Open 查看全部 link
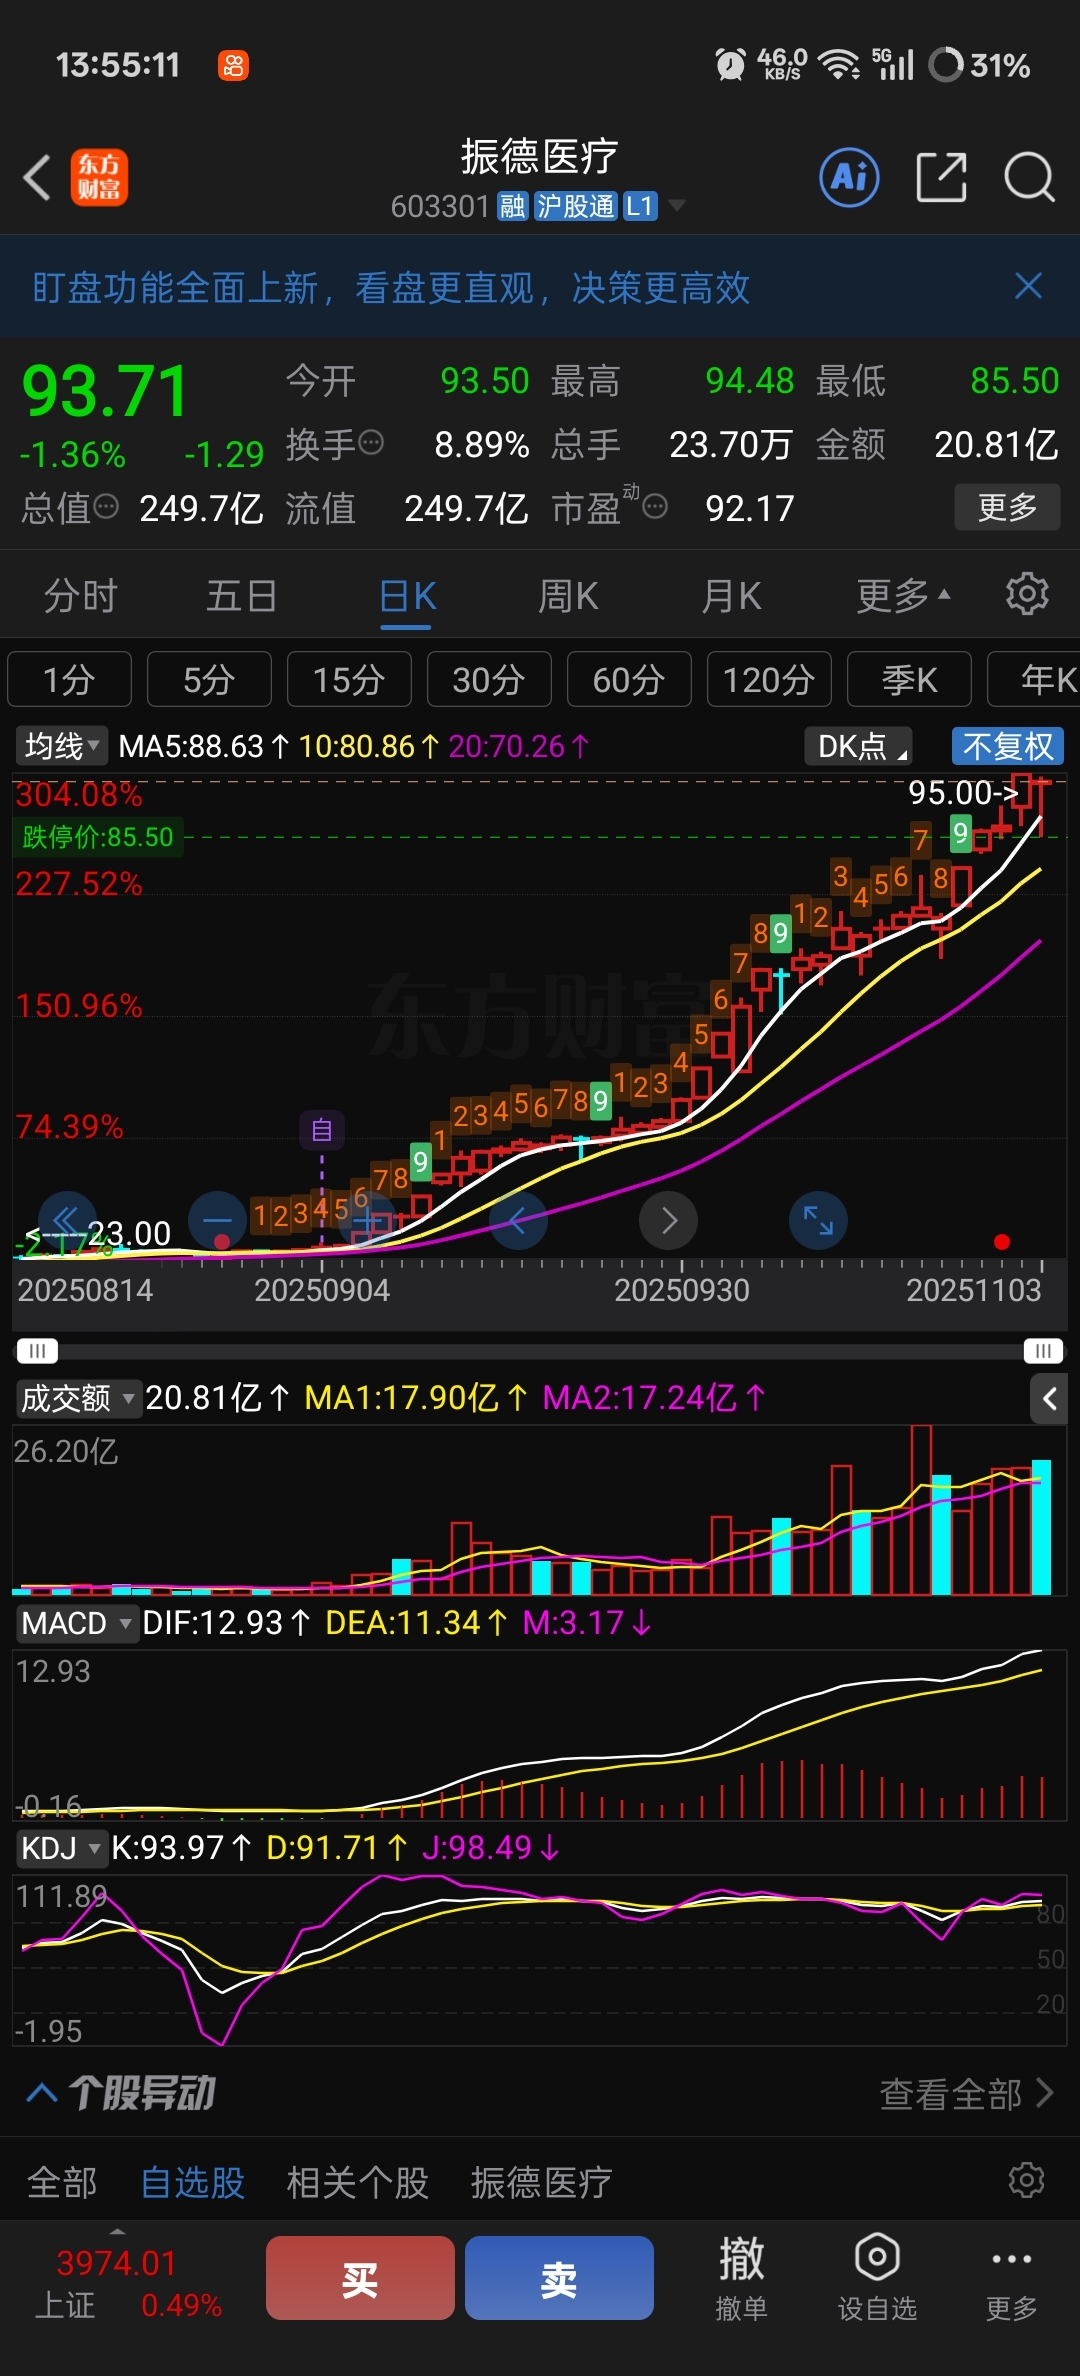The image size is (1080, 2376). click(x=966, y=2093)
